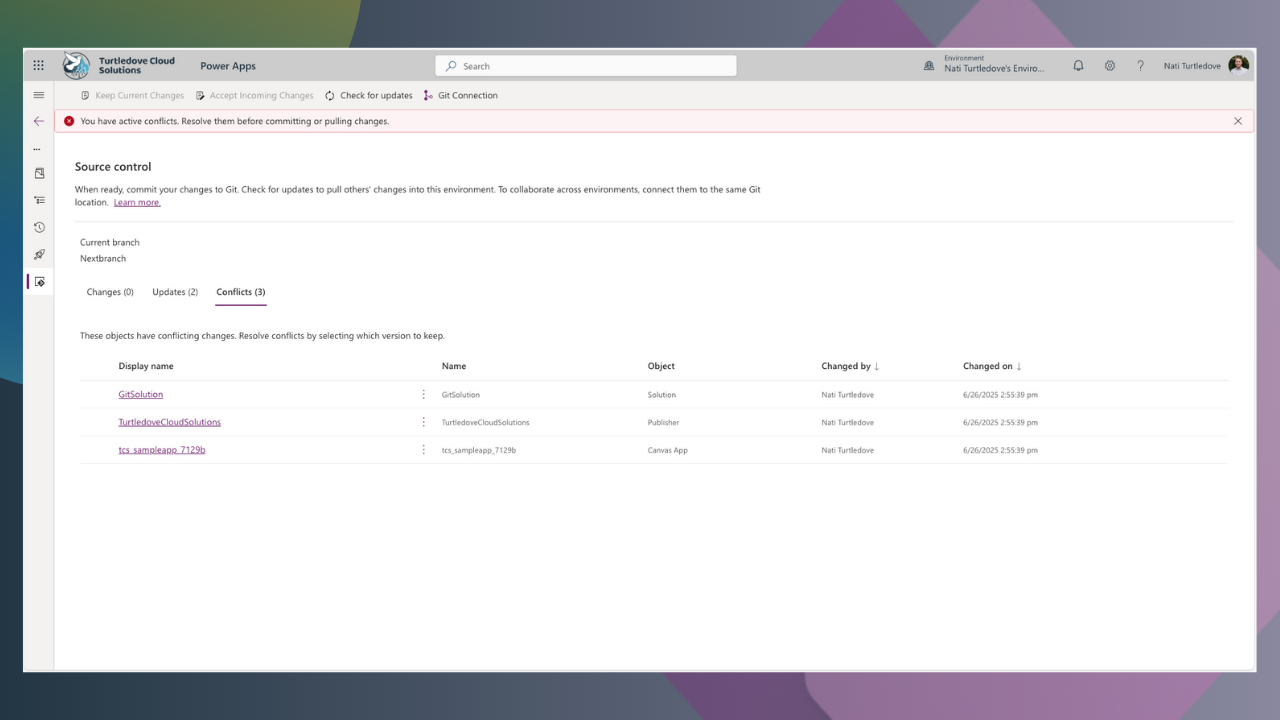Open more options for TurtledoveCloudSolutions row
The image size is (1280, 720).
pyautogui.click(x=424, y=422)
